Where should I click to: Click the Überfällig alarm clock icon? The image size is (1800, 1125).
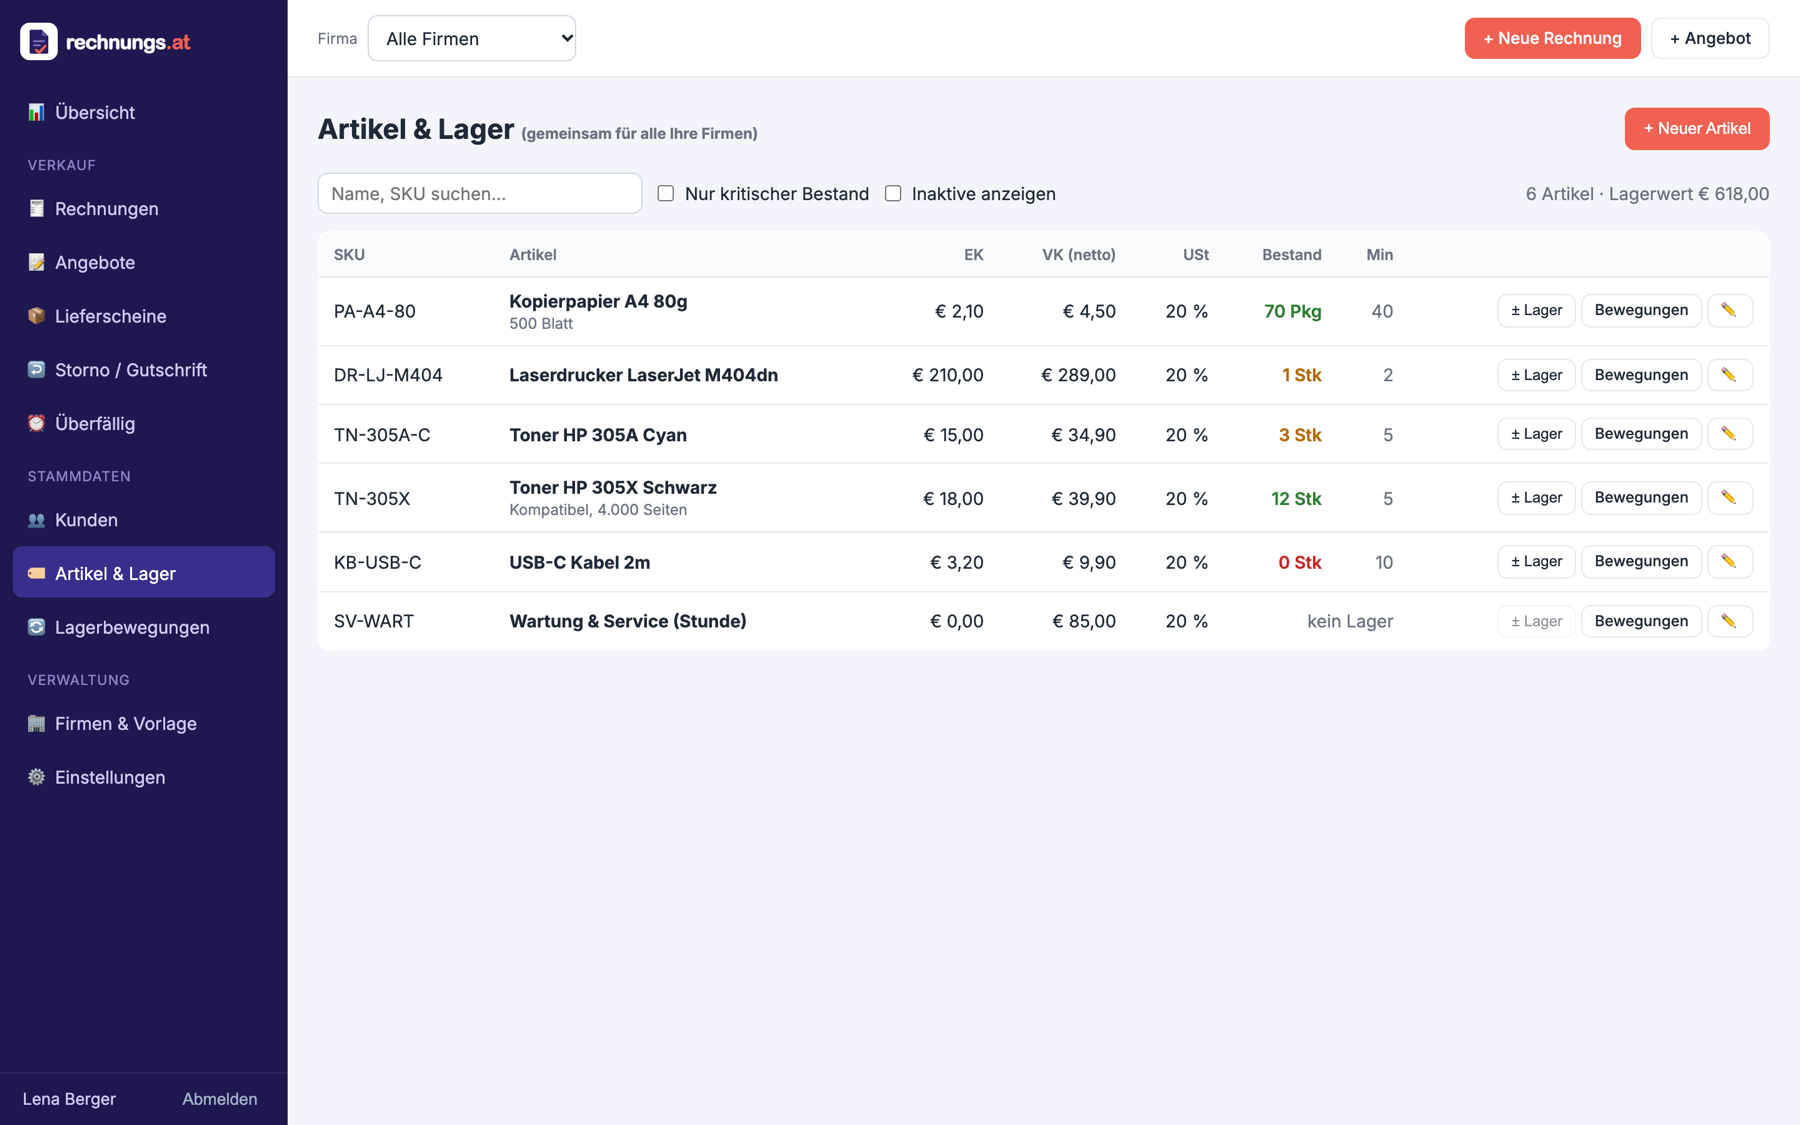click(36, 423)
